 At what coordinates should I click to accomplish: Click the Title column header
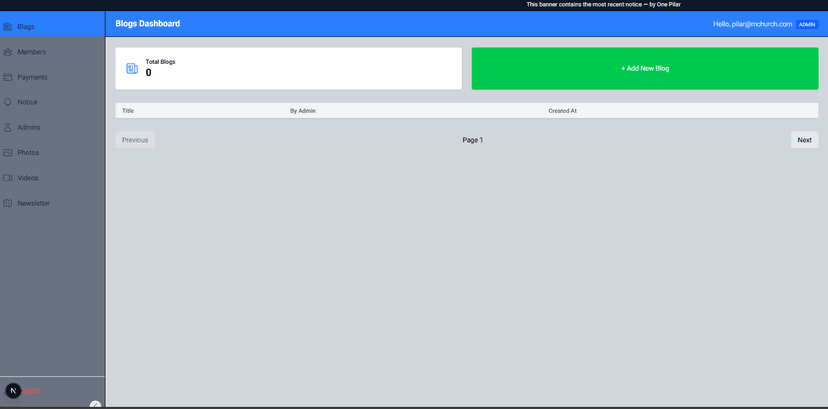128,111
